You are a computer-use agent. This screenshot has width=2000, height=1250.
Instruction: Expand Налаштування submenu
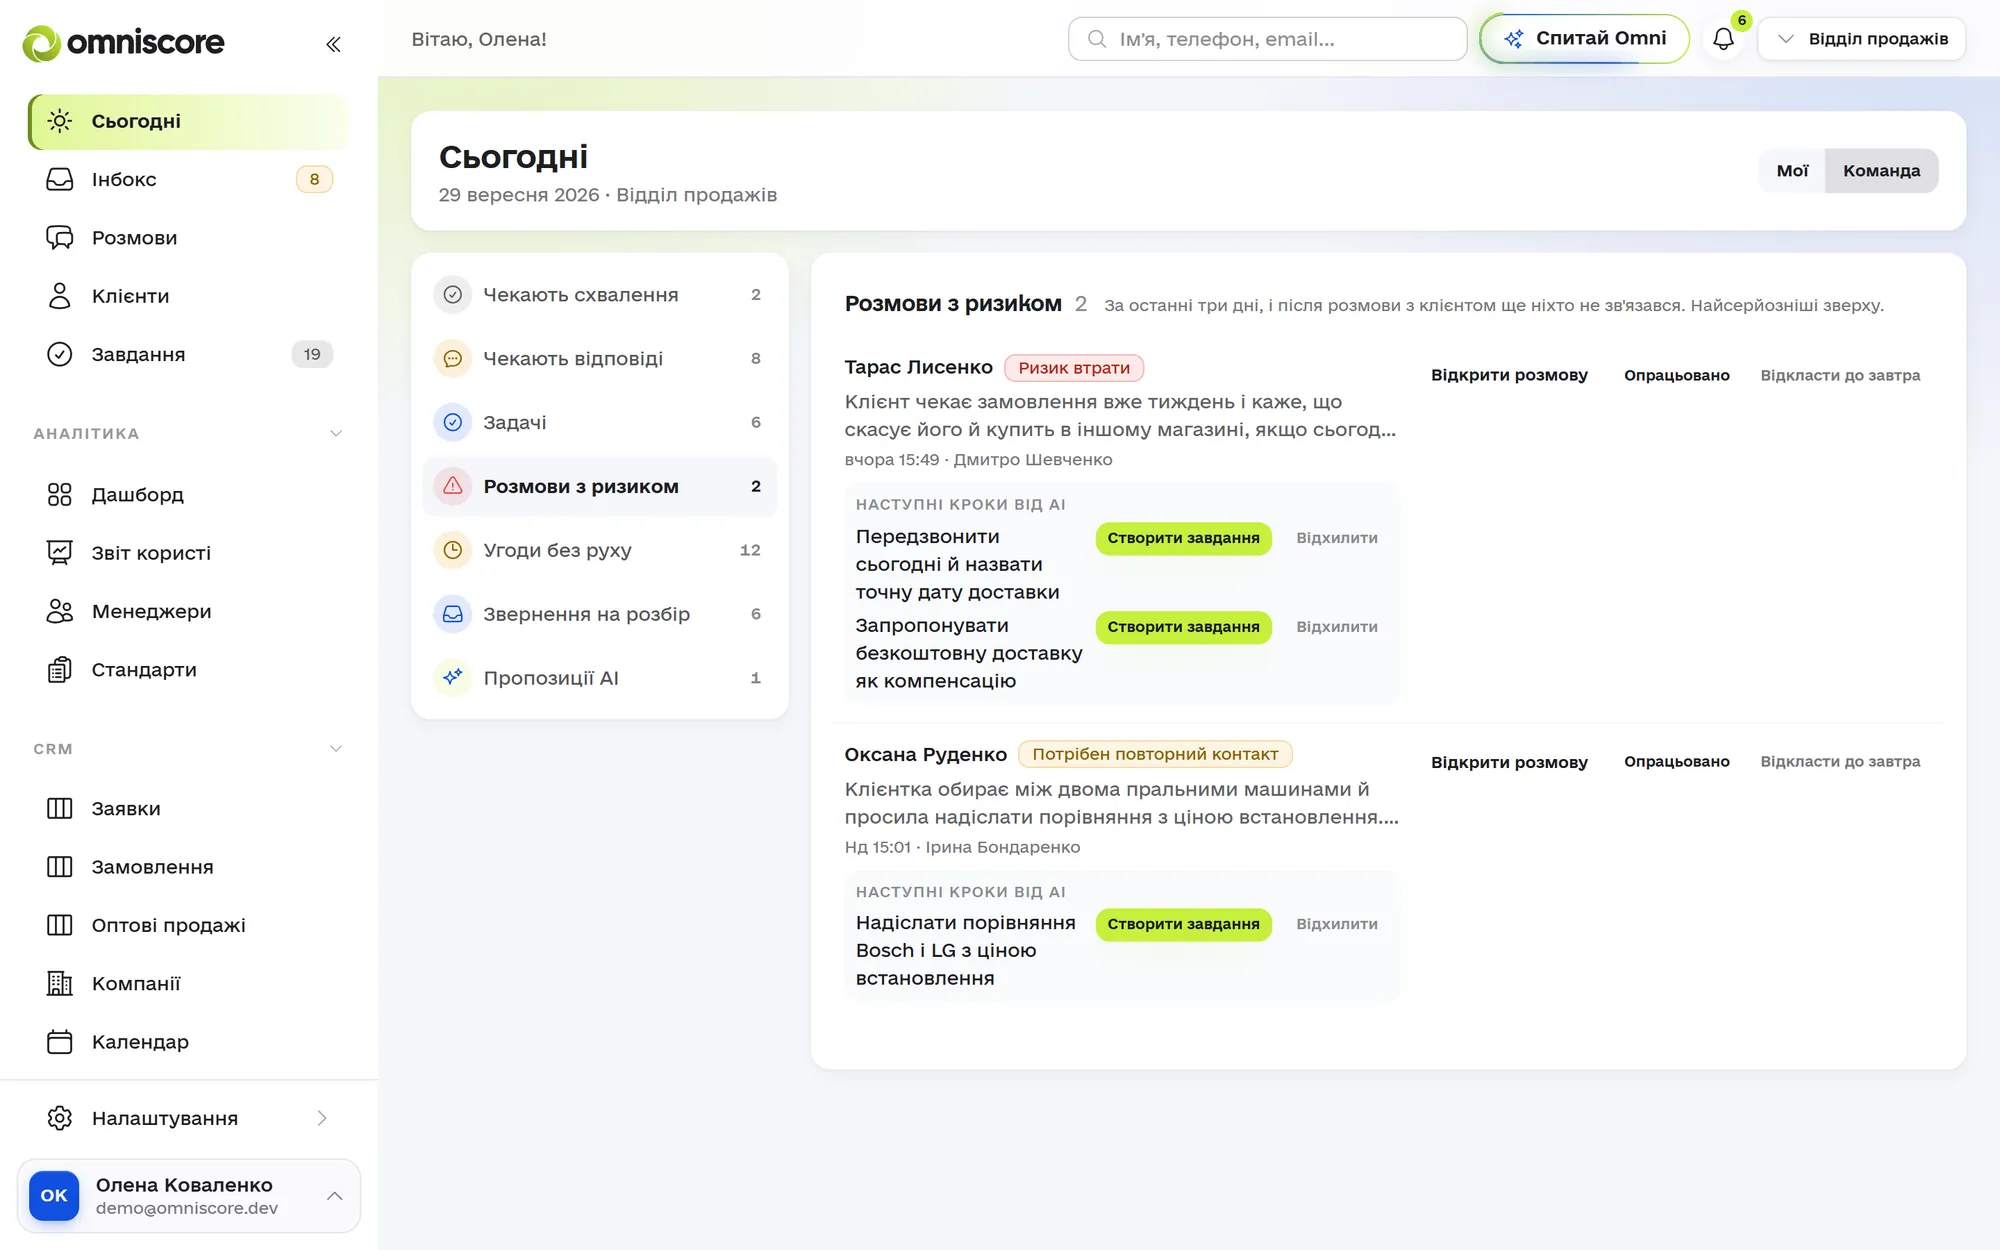[x=189, y=1118]
